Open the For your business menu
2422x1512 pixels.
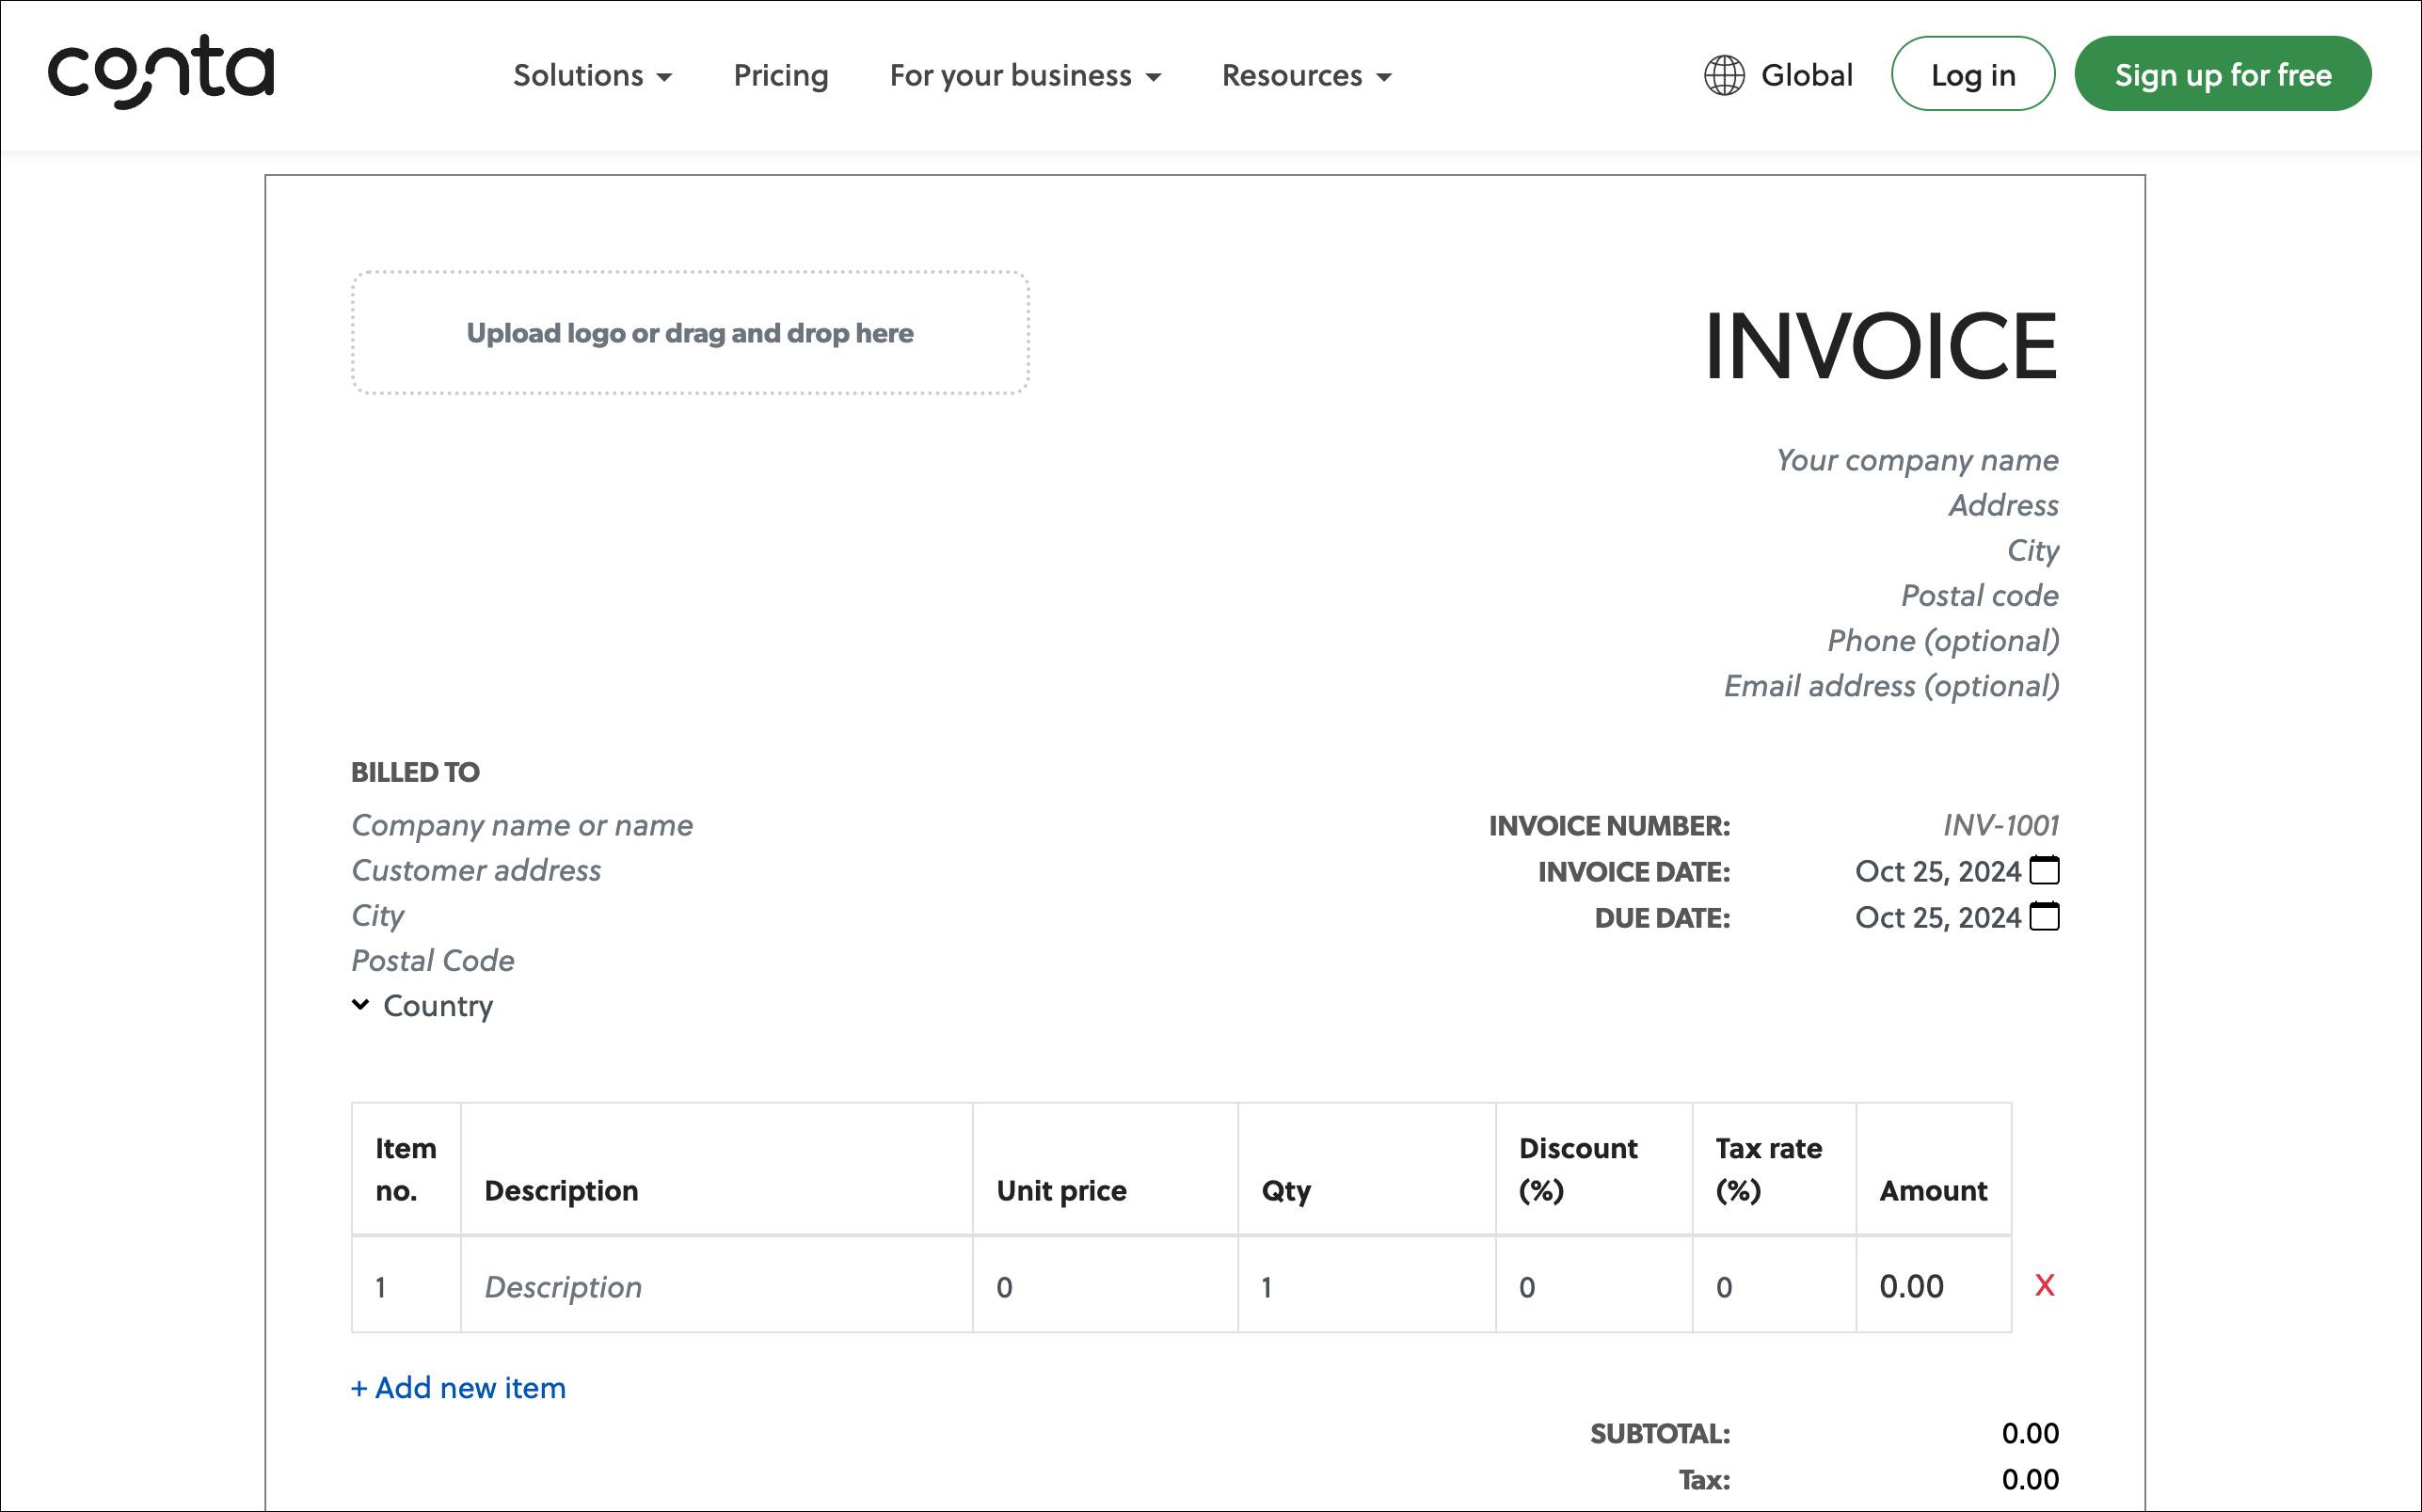[1025, 75]
